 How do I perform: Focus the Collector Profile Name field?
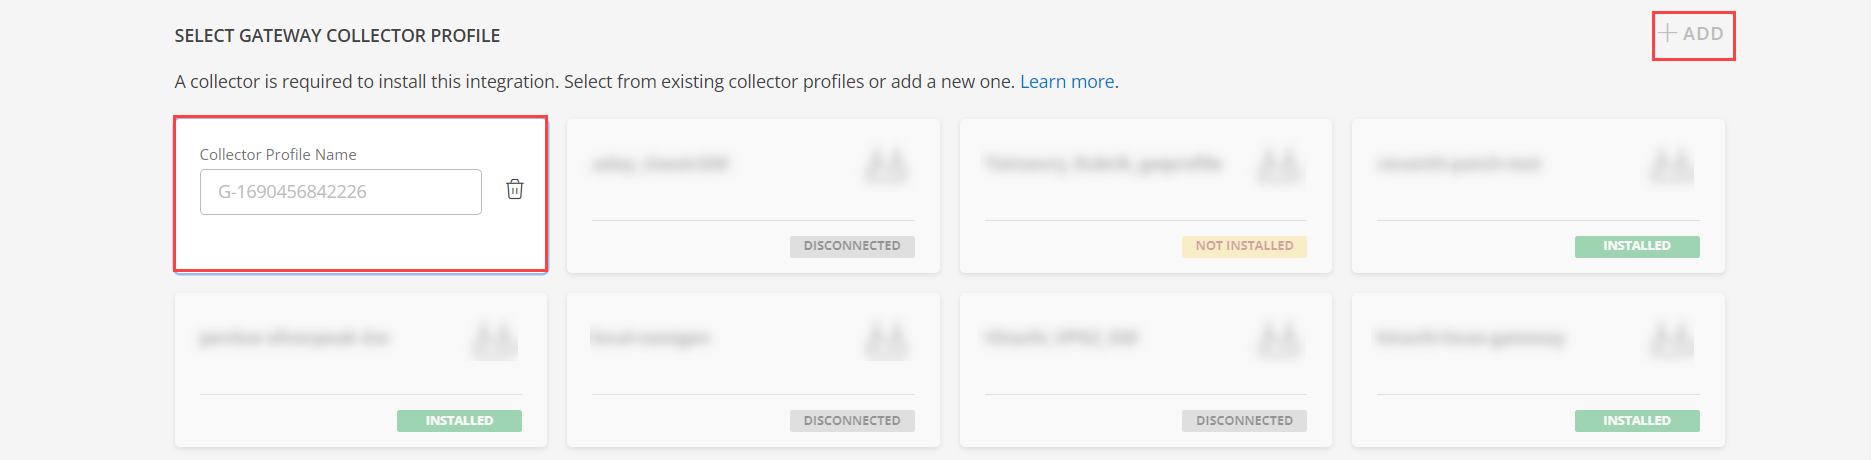[341, 192]
